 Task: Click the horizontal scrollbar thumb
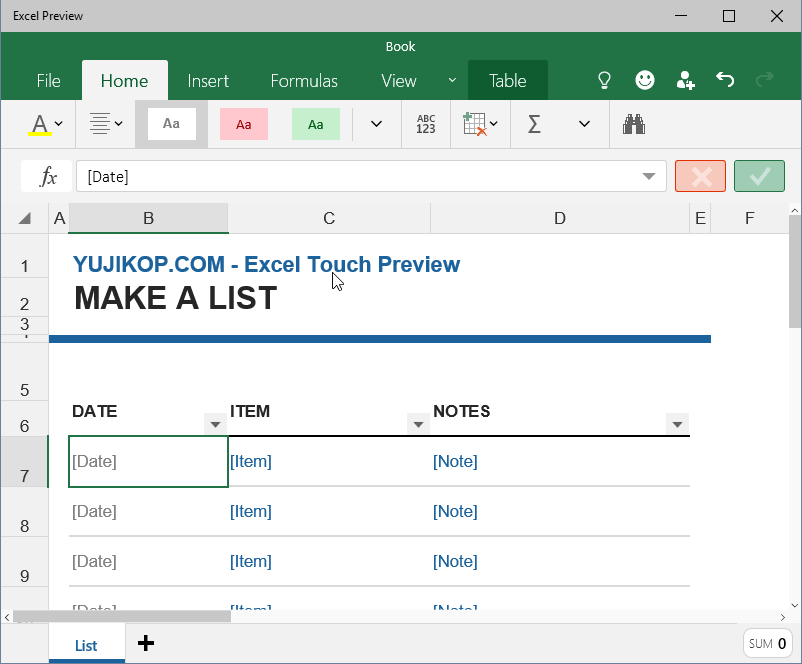[x=122, y=617]
